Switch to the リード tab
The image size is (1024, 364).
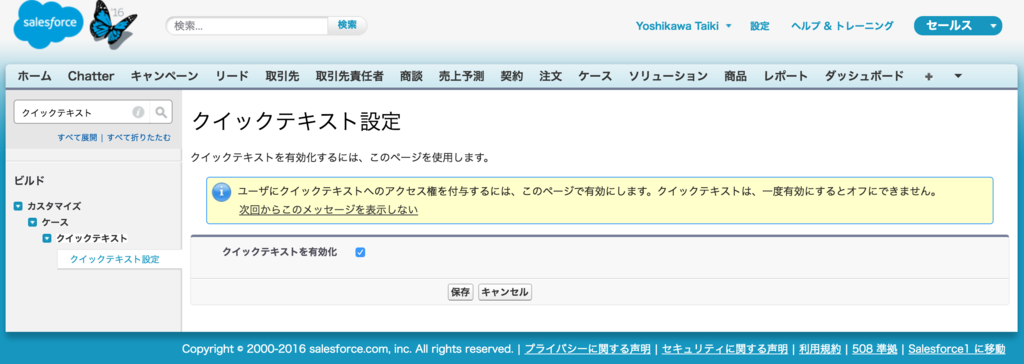232,76
